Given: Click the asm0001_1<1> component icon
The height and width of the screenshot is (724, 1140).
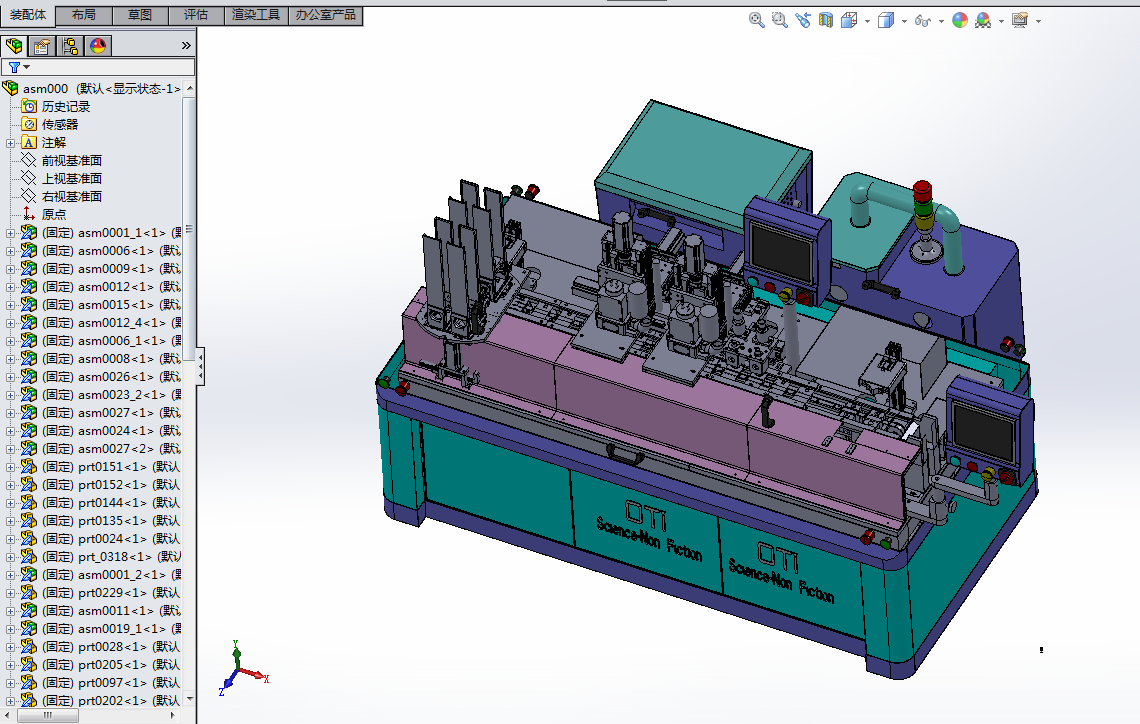Looking at the screenshot, I should pyautogui.click(x=29, y=233).
